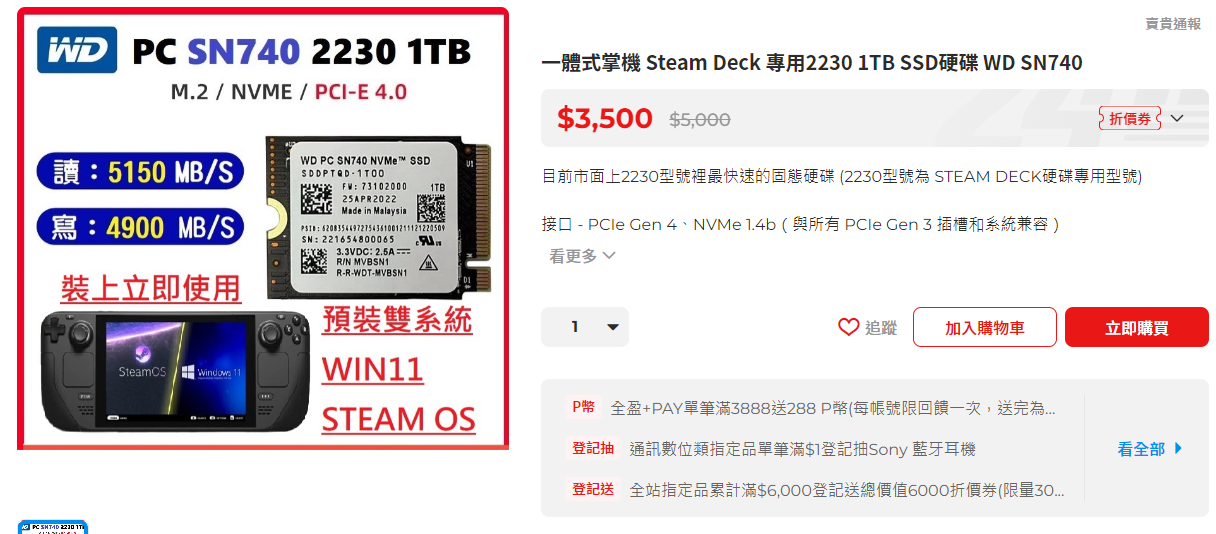Open the 登記送 coupon promotion

tap(847, 490)
